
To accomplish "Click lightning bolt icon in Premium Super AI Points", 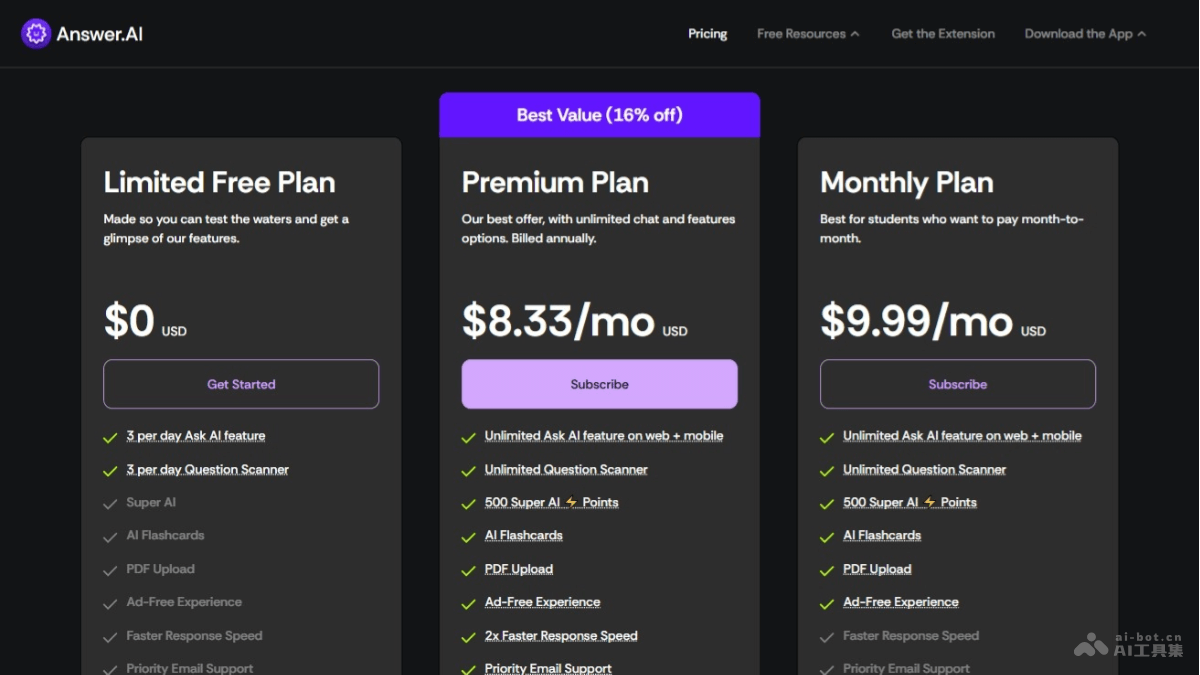I will point(571,503).
